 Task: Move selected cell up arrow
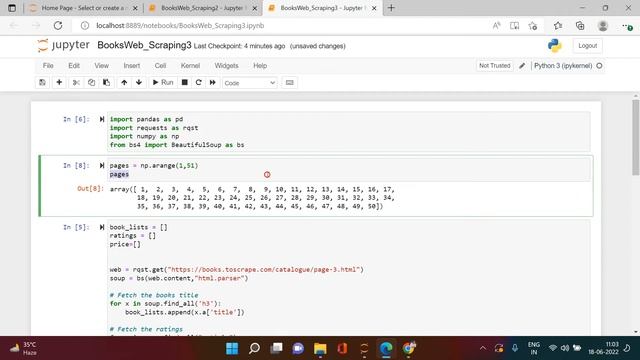(124, 82)
